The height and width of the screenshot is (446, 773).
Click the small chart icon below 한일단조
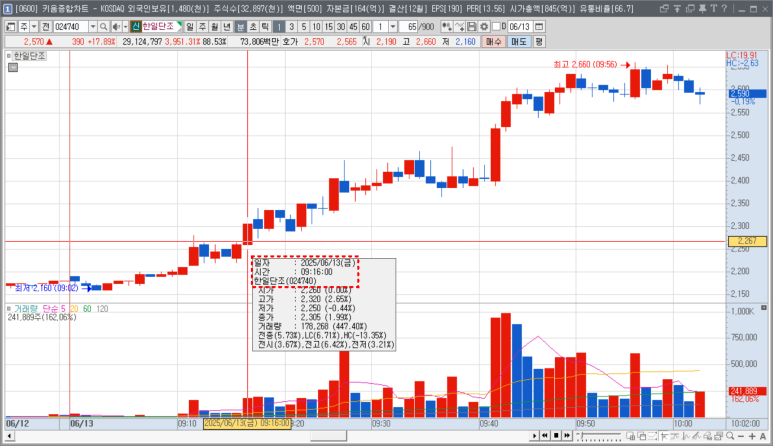[x=13, y=68]
